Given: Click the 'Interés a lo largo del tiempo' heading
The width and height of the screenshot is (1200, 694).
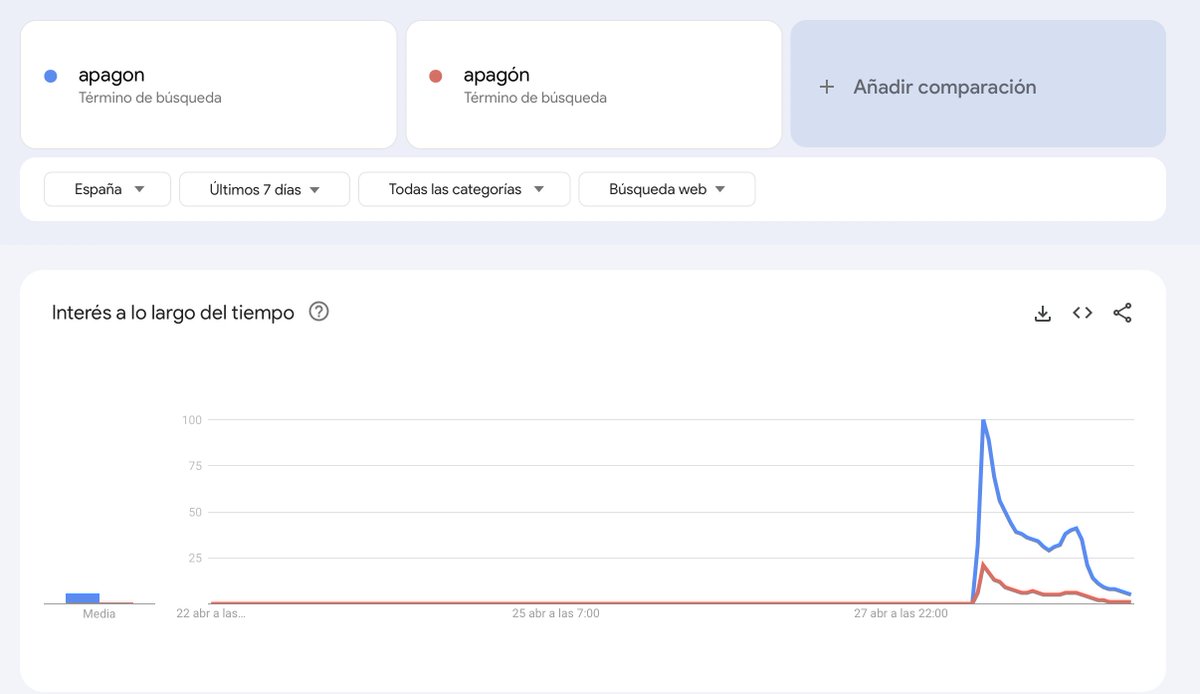Looking at the screenshot, I should pos(173,313).
